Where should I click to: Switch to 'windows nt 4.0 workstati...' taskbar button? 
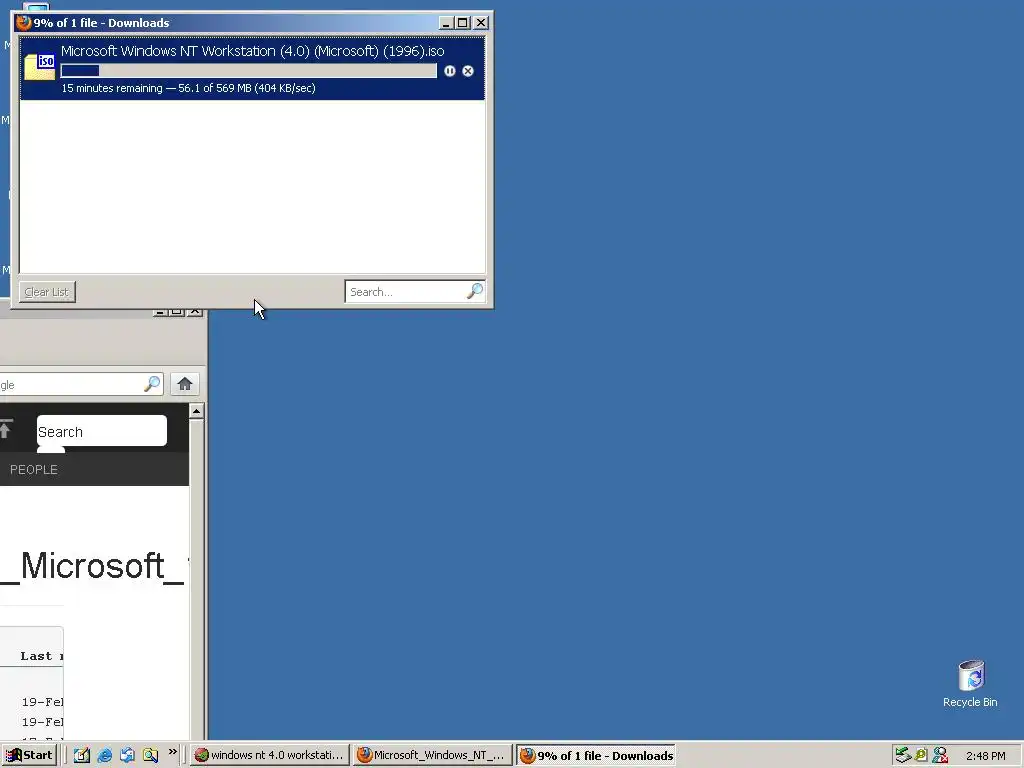270,756
